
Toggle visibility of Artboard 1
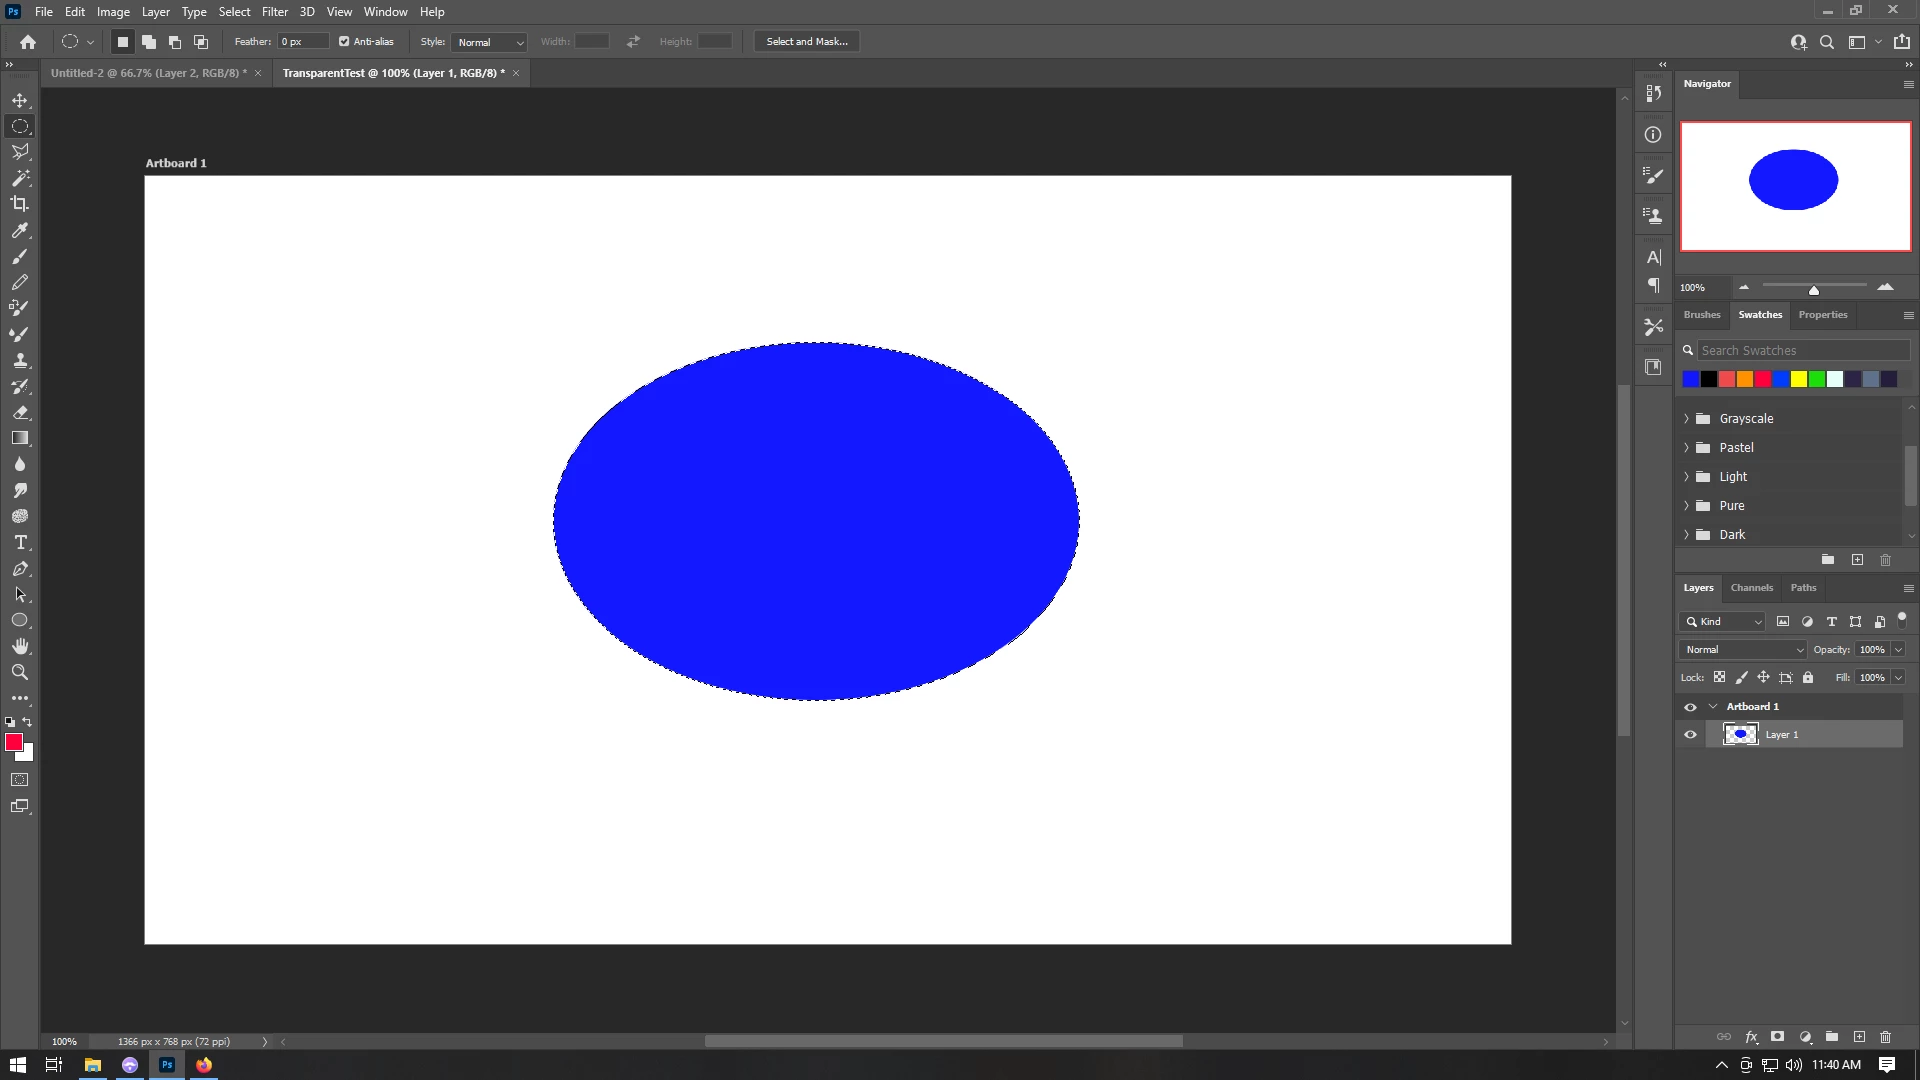click(x=1690, y=707)
